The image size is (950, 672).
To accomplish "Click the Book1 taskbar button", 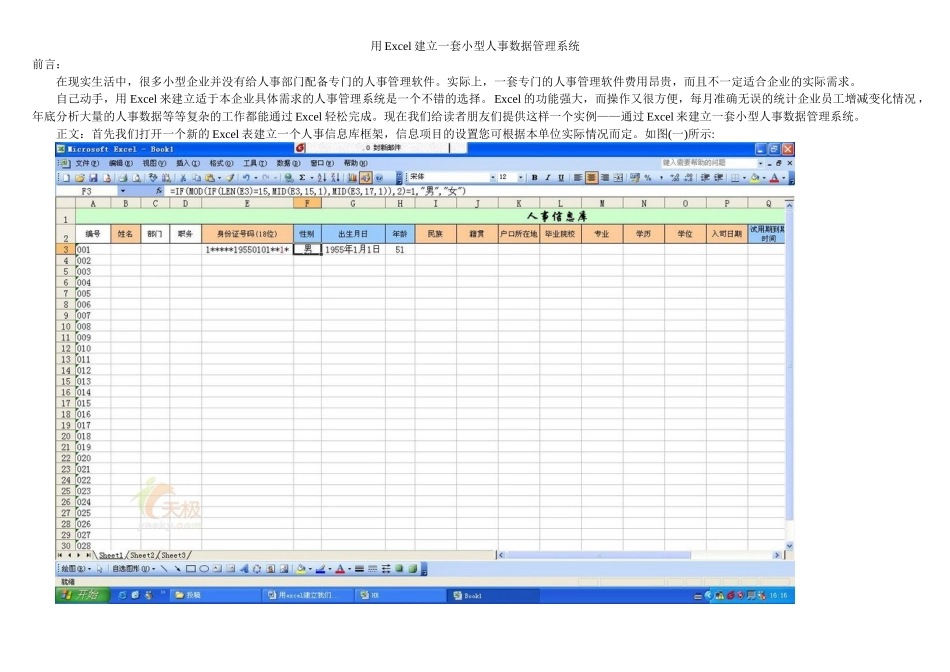I will click(494, 596).
